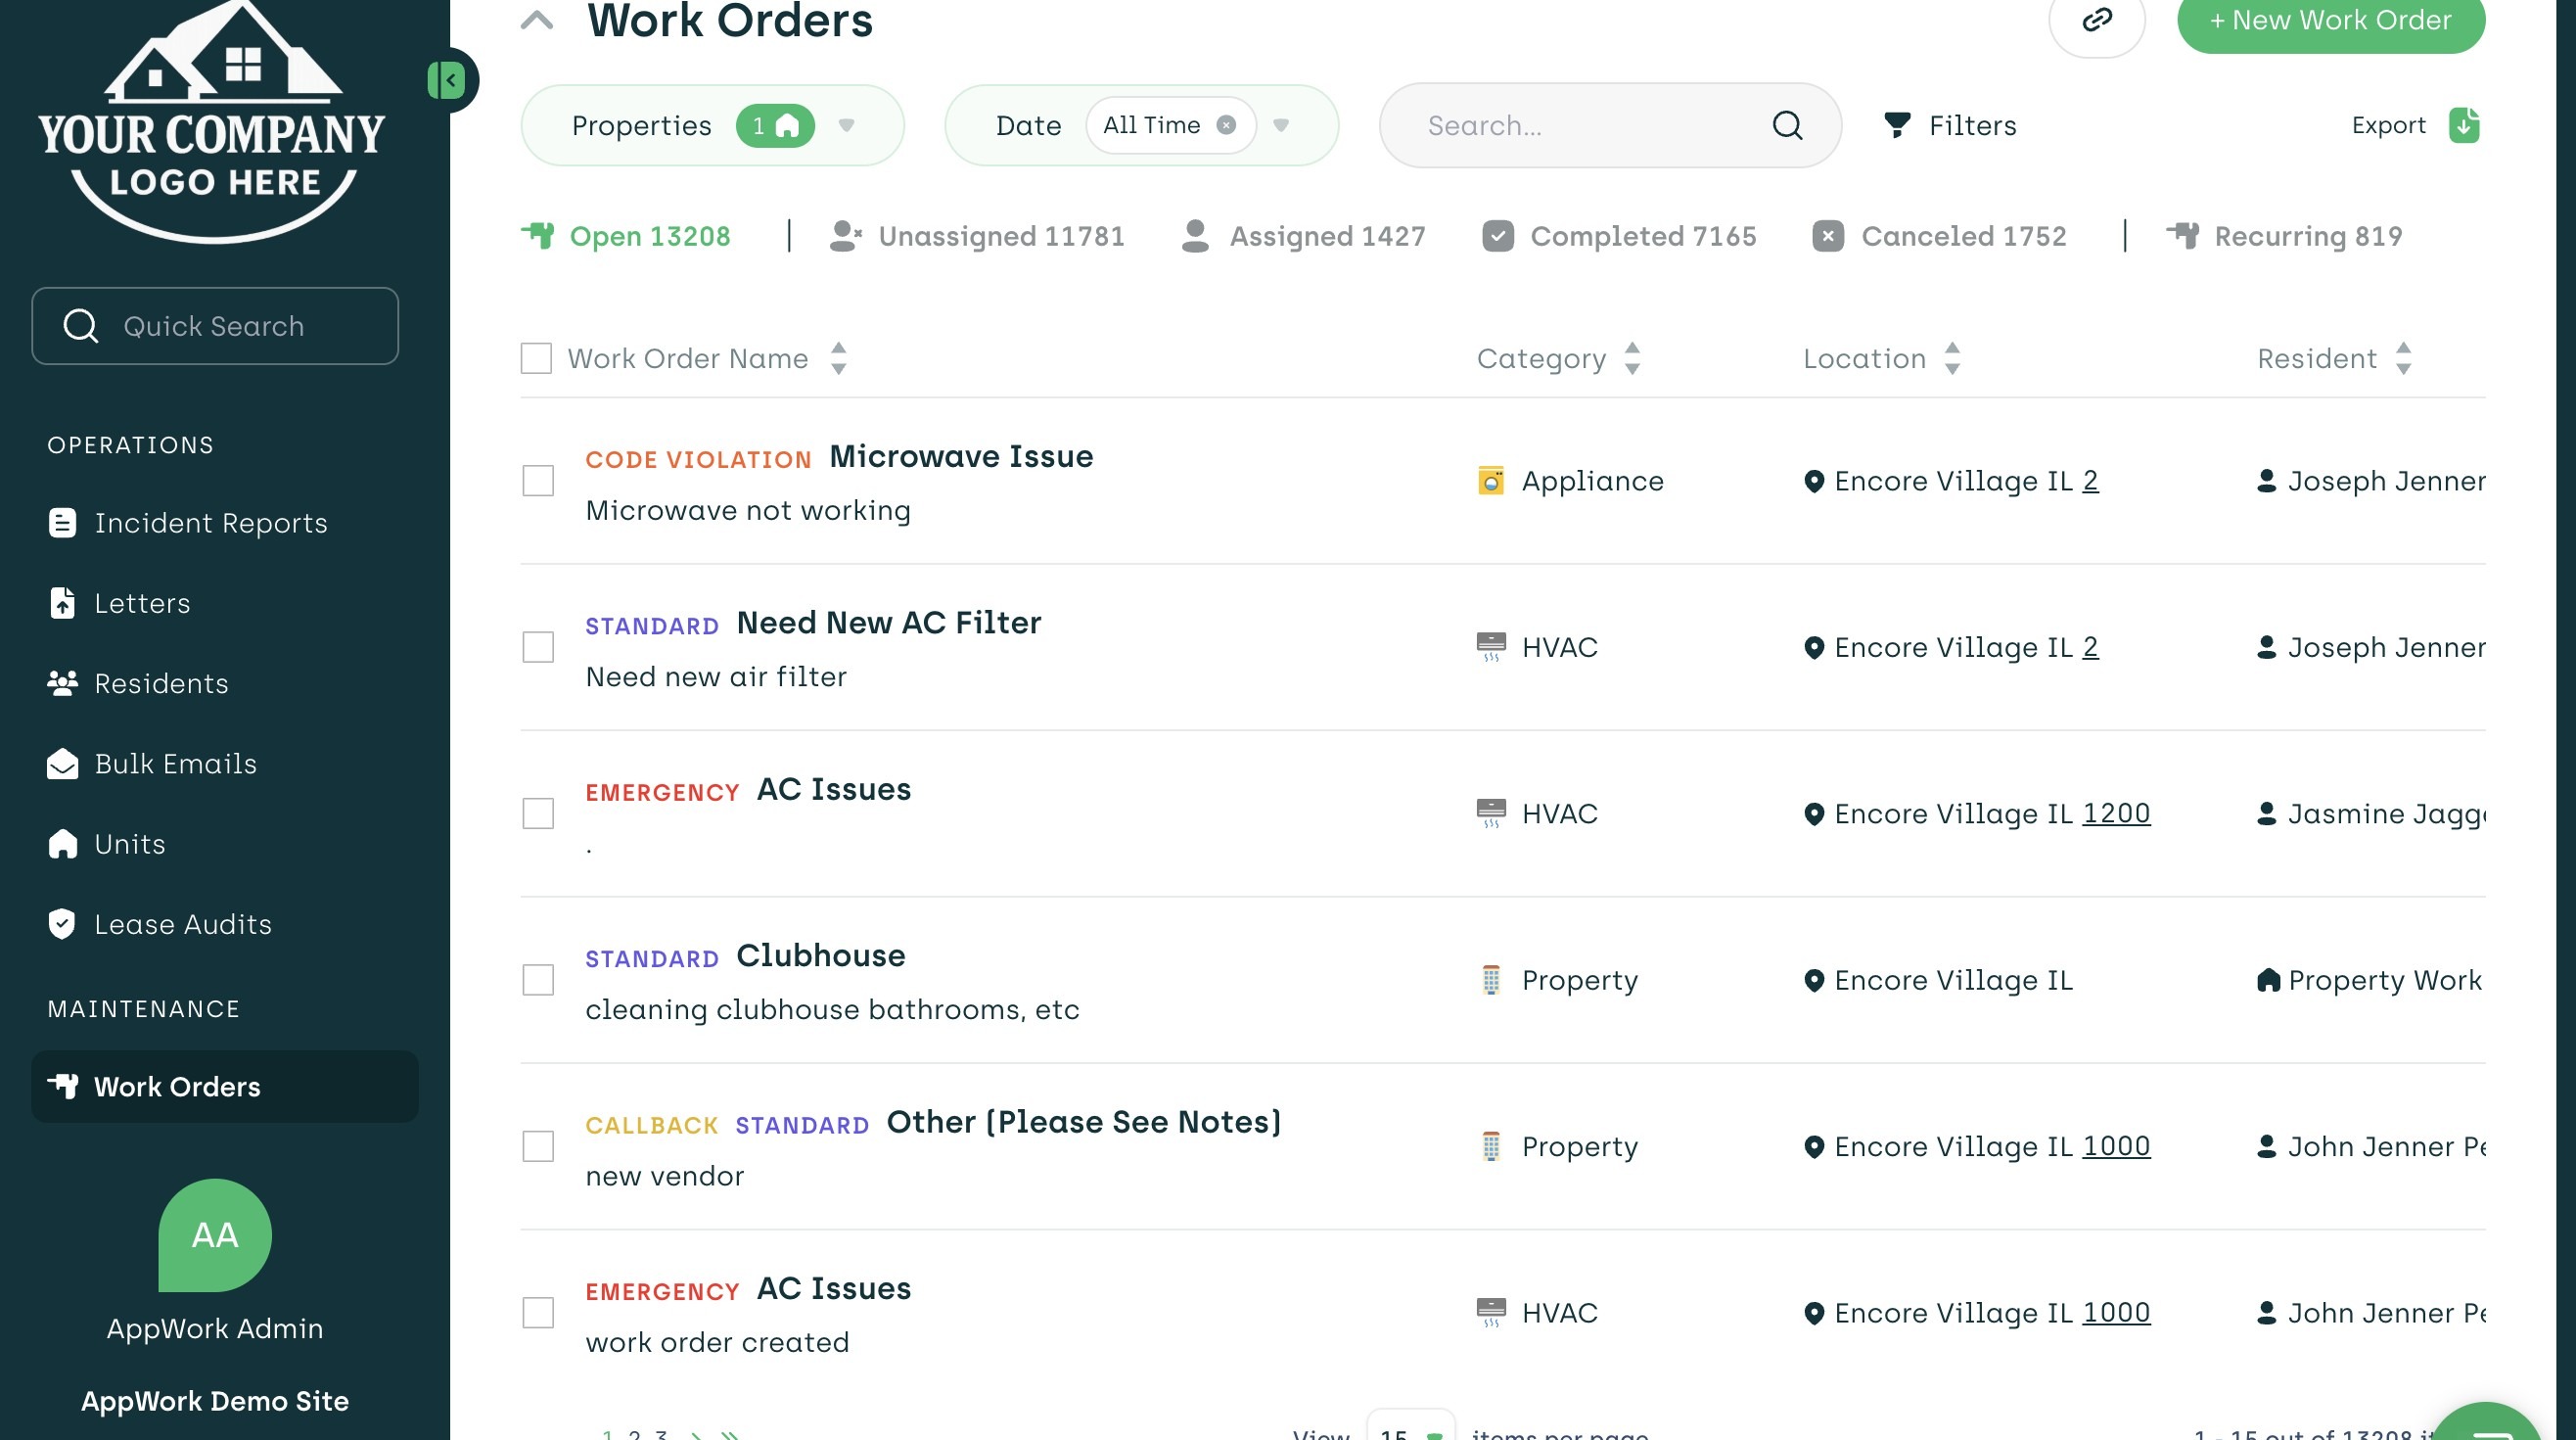Click the copy link icon button
2576x1440 pixels.
point(2096,20)
